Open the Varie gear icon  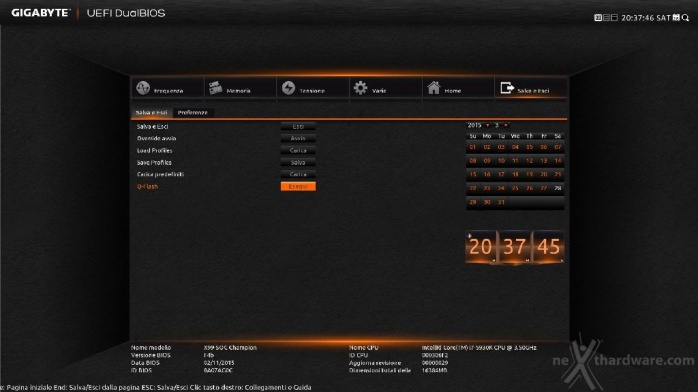tap(361, 88)
